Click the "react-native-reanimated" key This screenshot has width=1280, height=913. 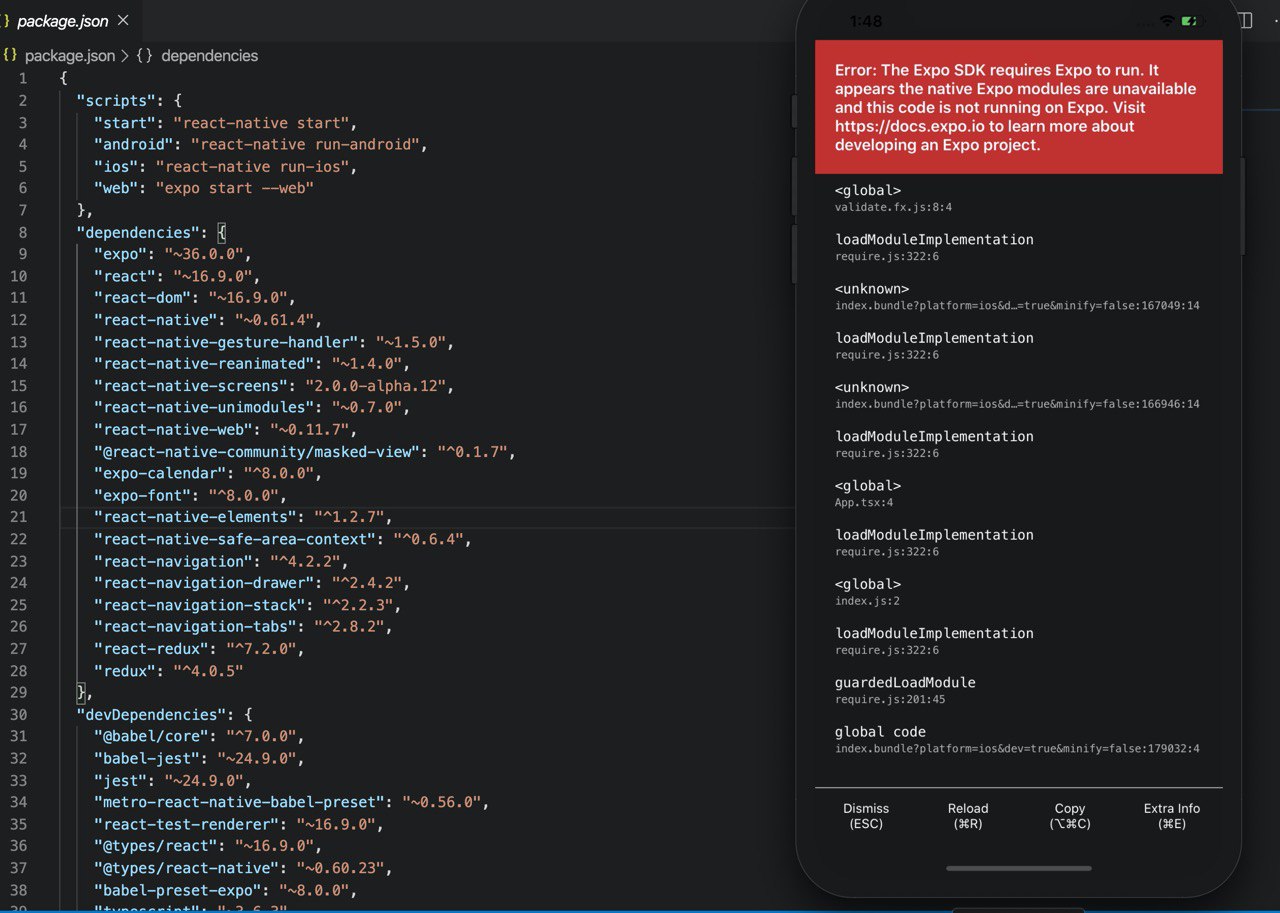(203, 364)
